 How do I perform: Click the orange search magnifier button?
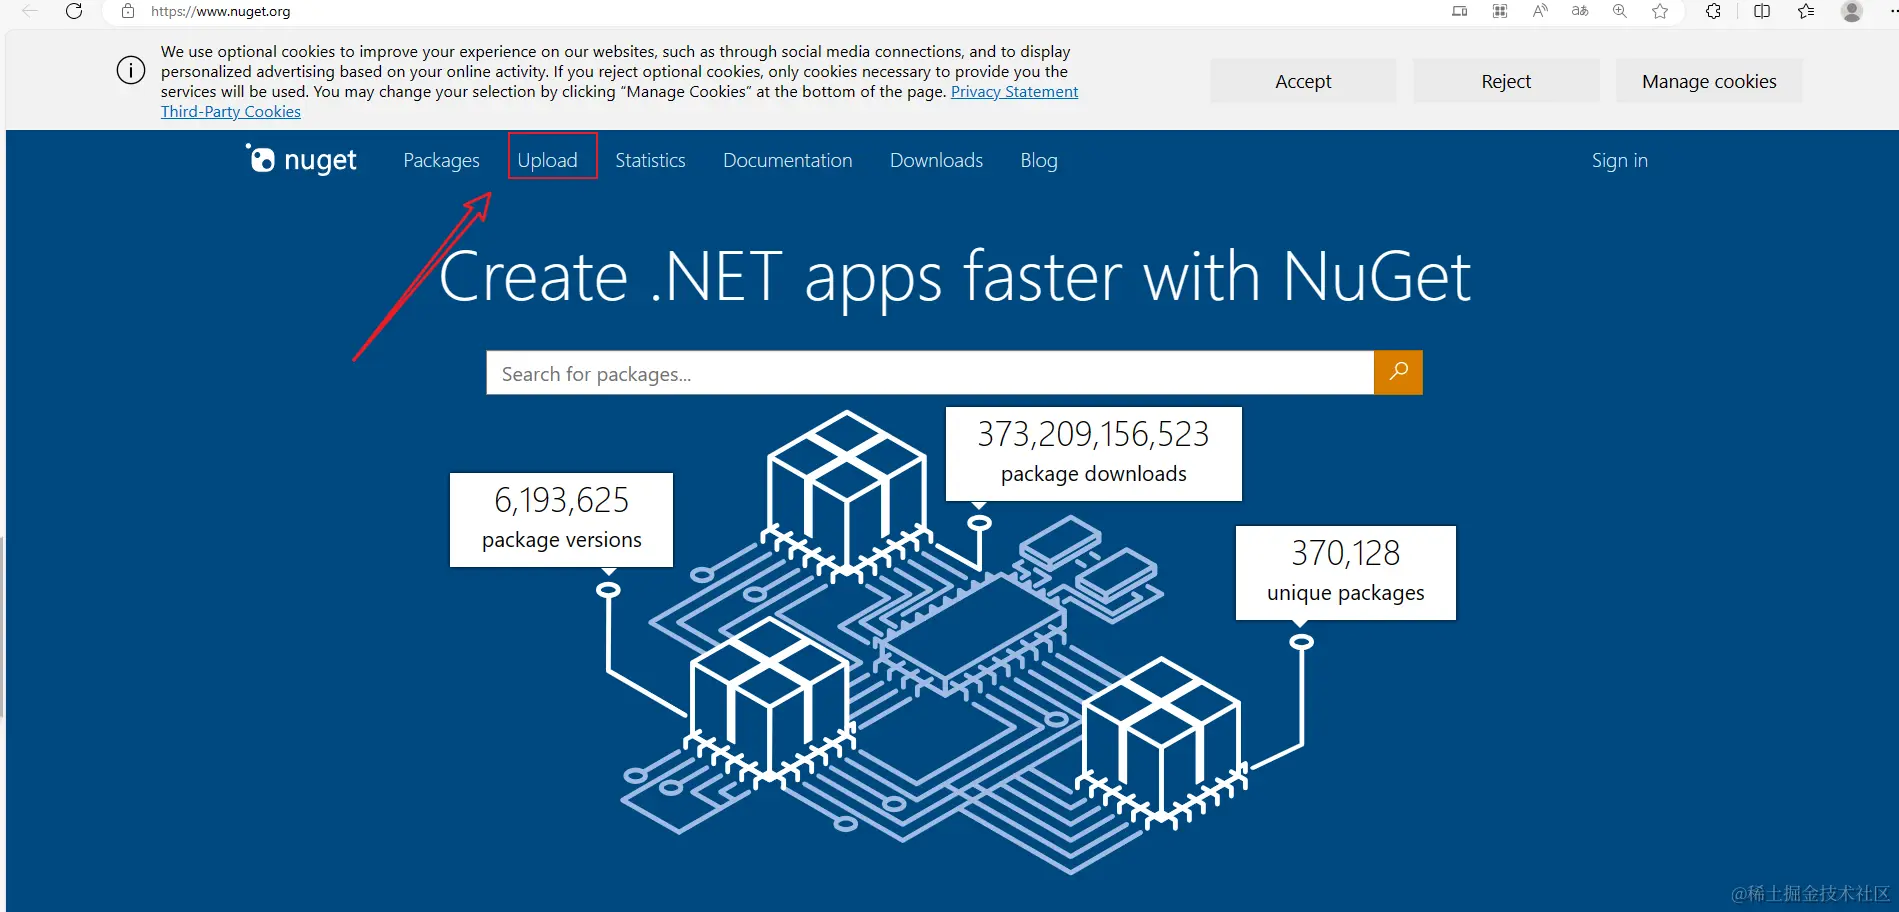[1398, 373]
